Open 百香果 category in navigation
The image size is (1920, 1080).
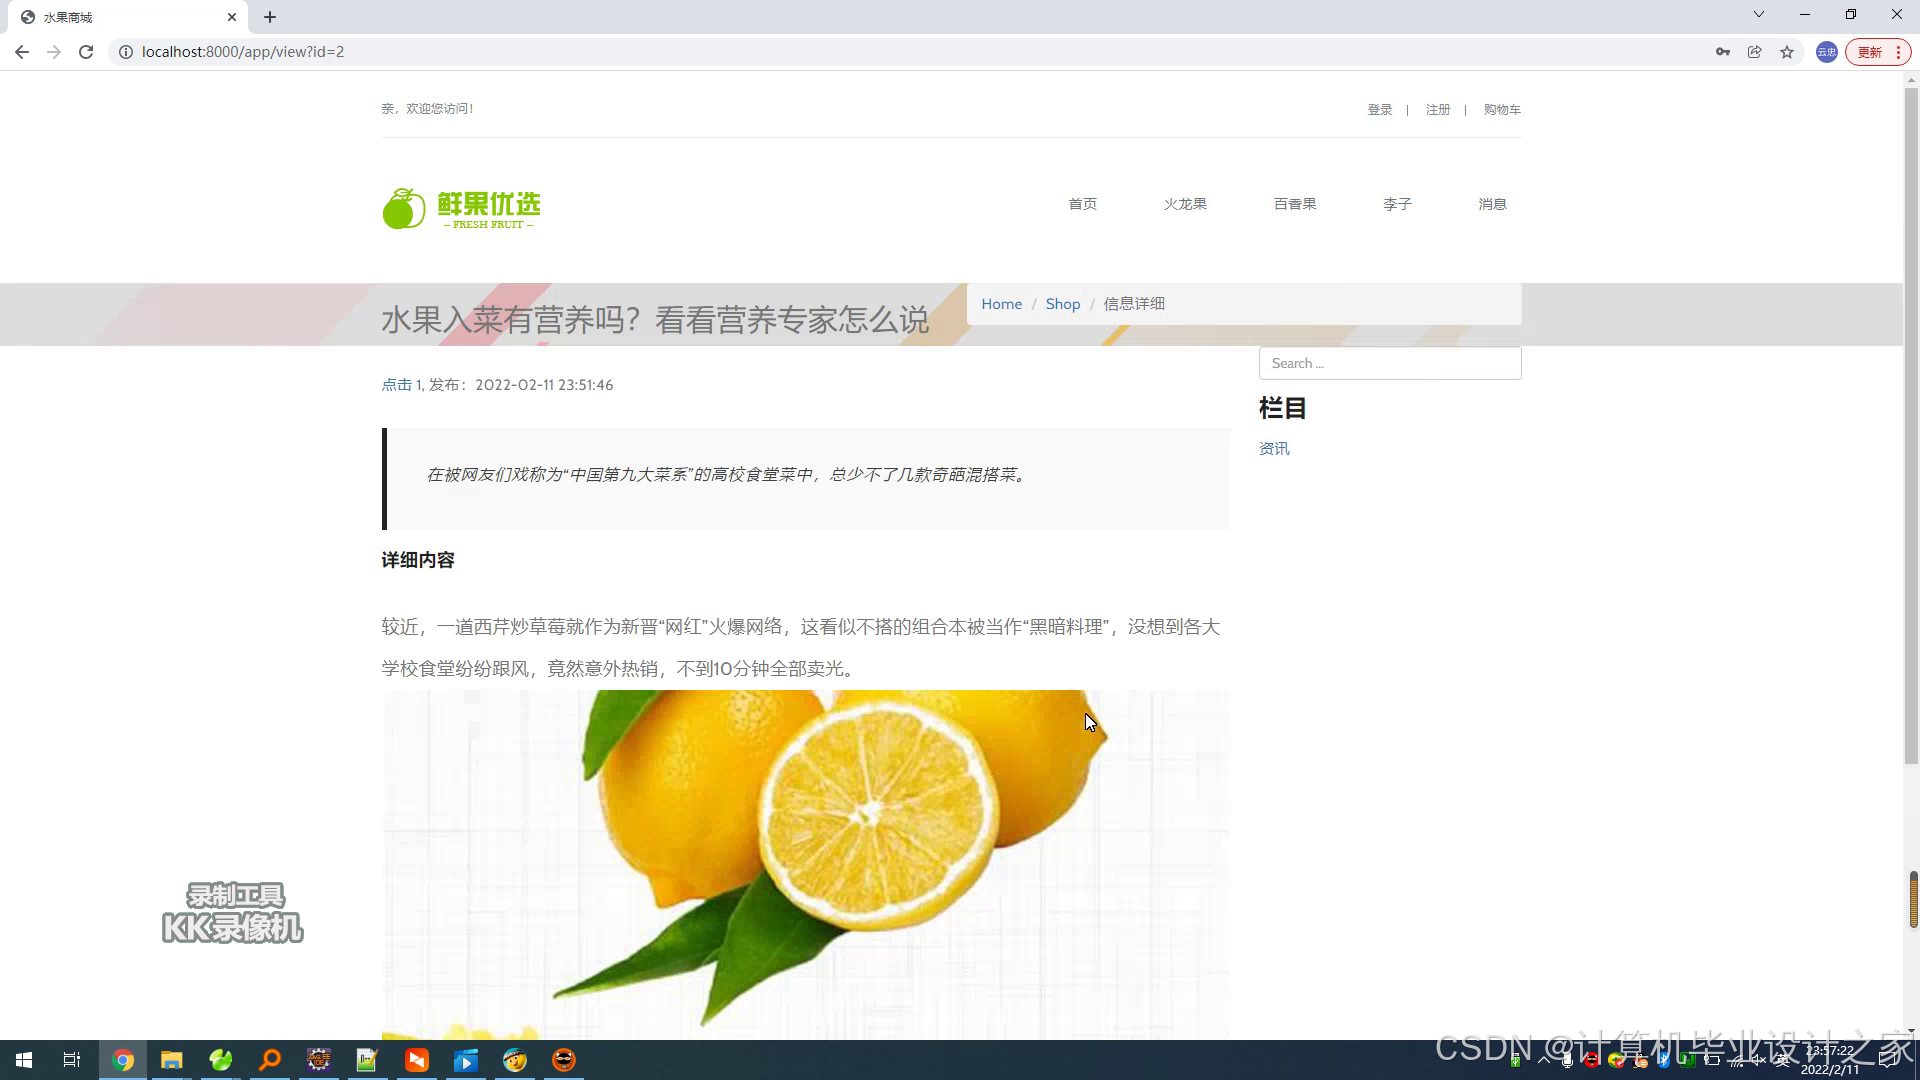coord(1295,204)
